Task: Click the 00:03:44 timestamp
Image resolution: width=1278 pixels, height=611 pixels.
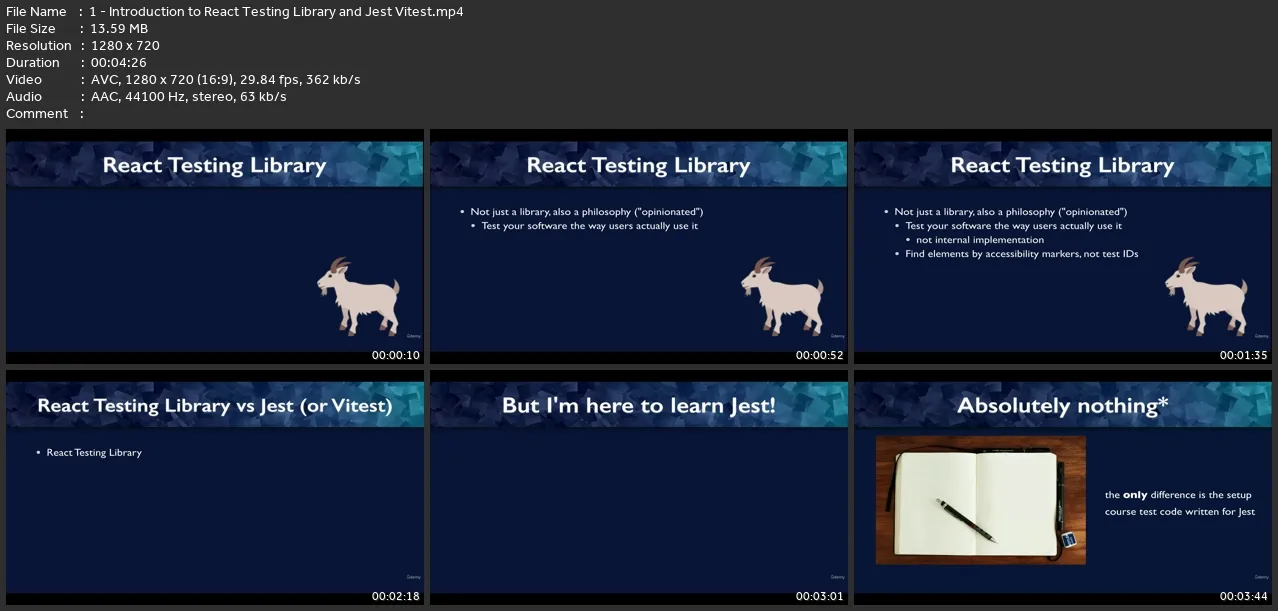Action: (1244, 596)
